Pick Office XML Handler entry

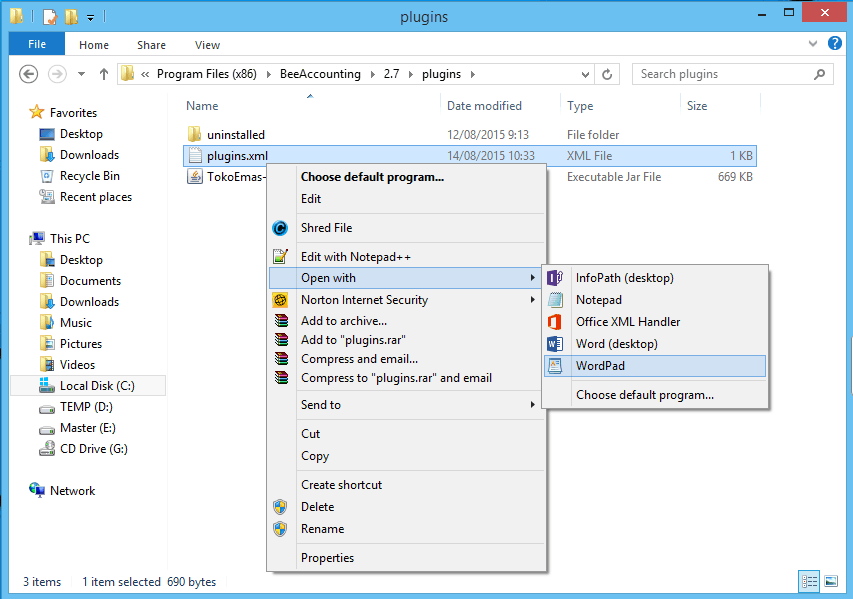[x=654, y=322]
